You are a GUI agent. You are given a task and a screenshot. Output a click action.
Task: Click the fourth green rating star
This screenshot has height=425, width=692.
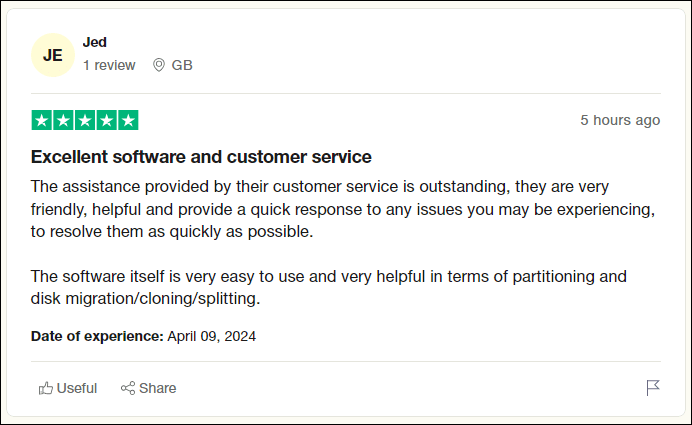(107, 120)
